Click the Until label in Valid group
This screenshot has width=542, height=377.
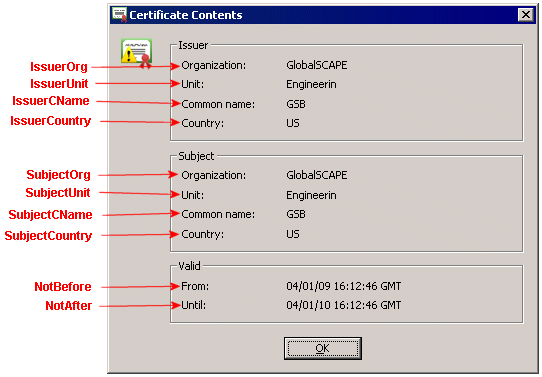(x=194, y=305)
